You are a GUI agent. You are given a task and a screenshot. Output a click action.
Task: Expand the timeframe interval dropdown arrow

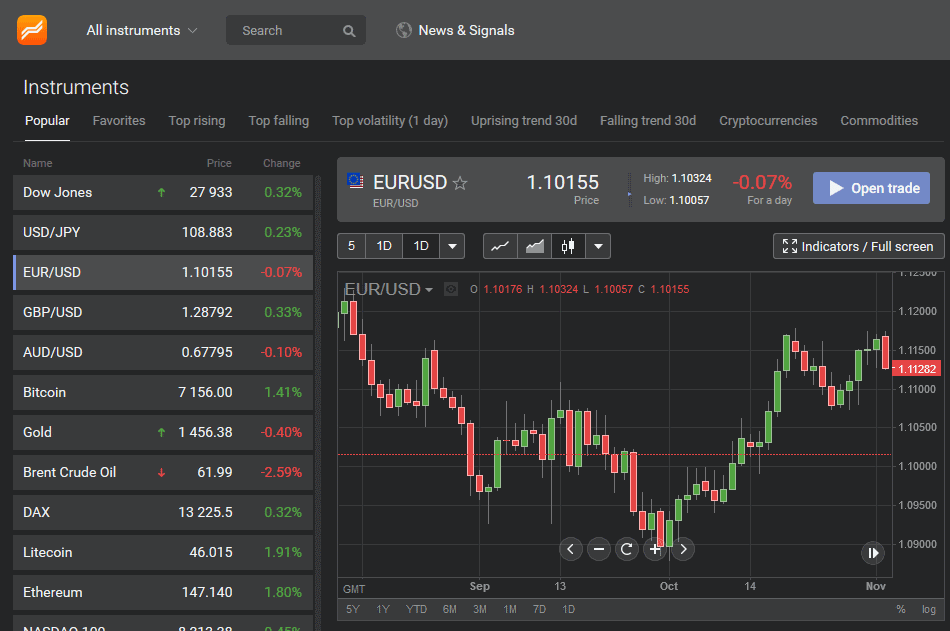click(452, 246)
